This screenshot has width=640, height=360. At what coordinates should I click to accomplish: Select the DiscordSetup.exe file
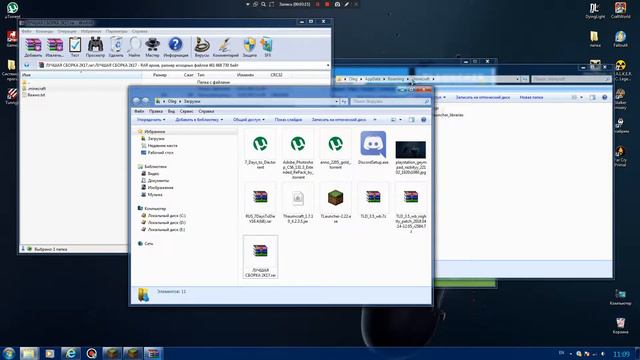point(373,148)
